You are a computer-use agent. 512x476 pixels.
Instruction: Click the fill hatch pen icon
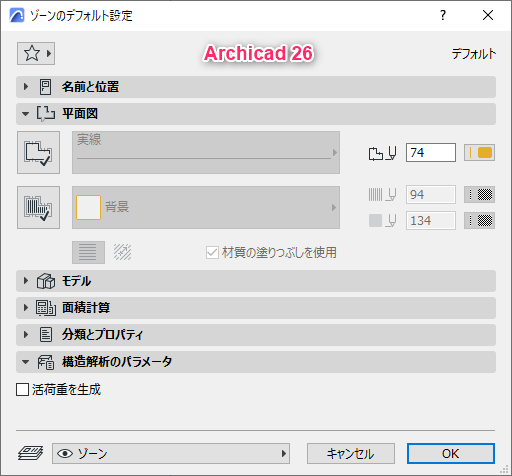[383, 195]
